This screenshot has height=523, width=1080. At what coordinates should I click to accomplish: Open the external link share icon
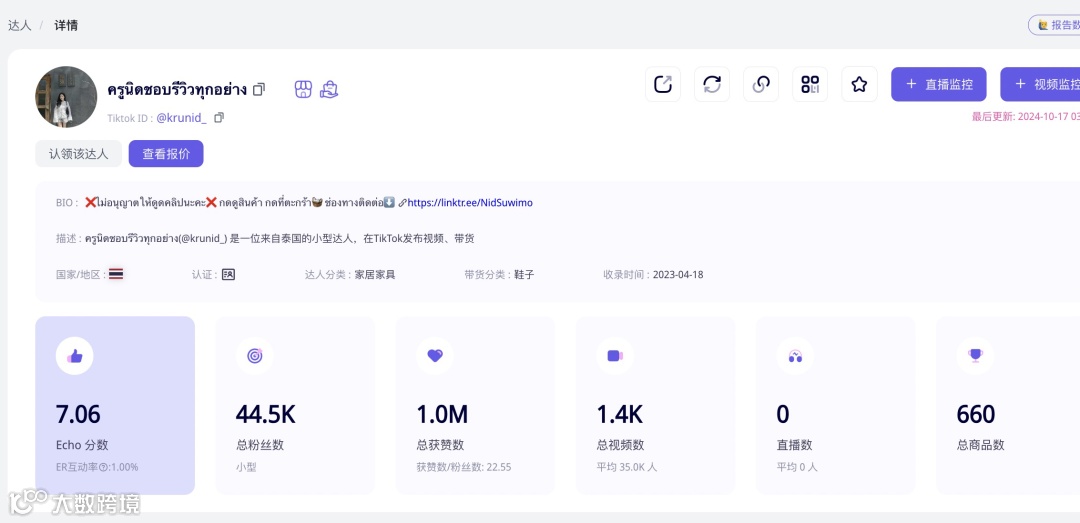pos(663,84)
